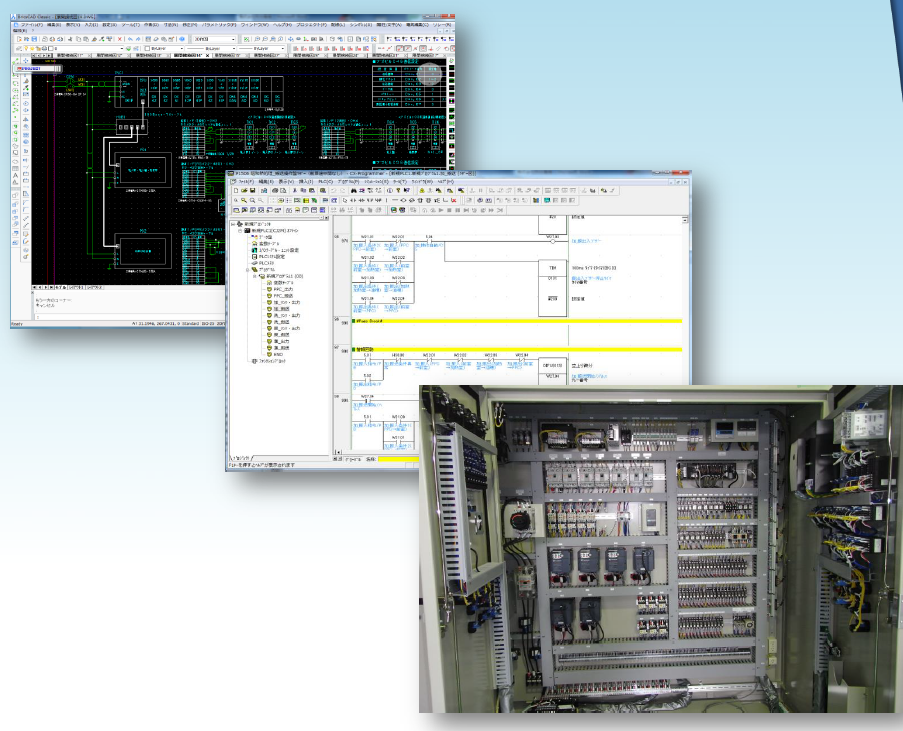Collapse the プログラム node in project tree
The image size is (903, 731).
pos(248,270)
